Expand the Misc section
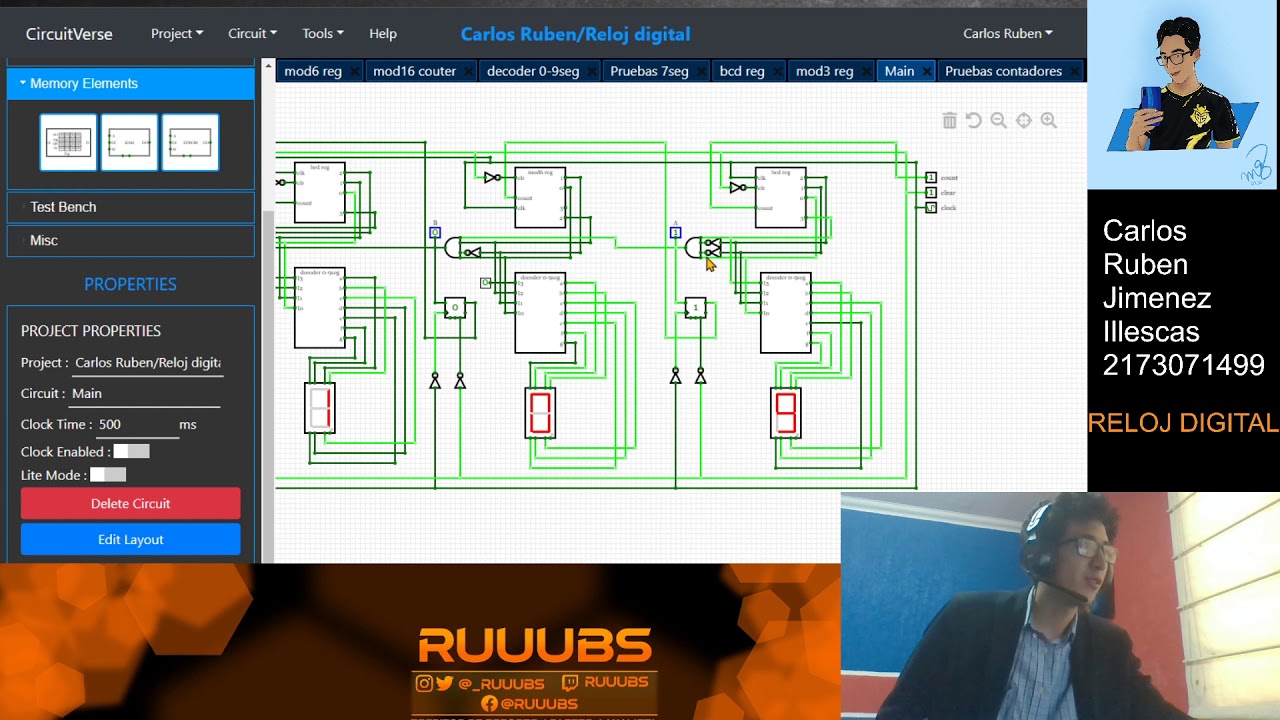1280x720 pixels. [131, 240]
